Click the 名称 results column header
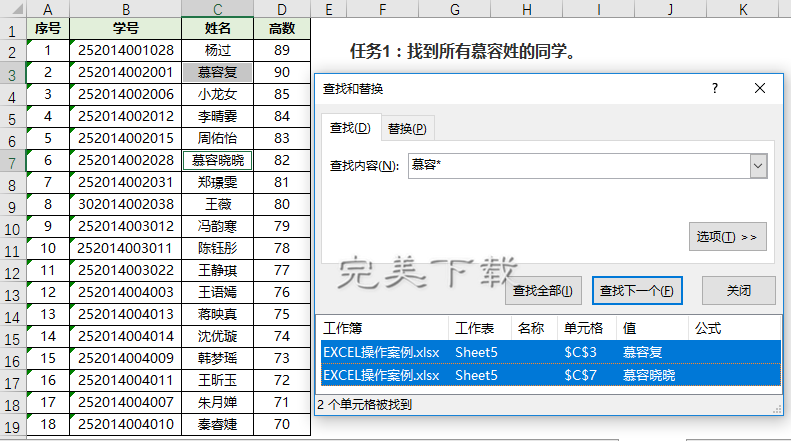The image size is (791, 441). pyautogui.click(x=535, y=328)
